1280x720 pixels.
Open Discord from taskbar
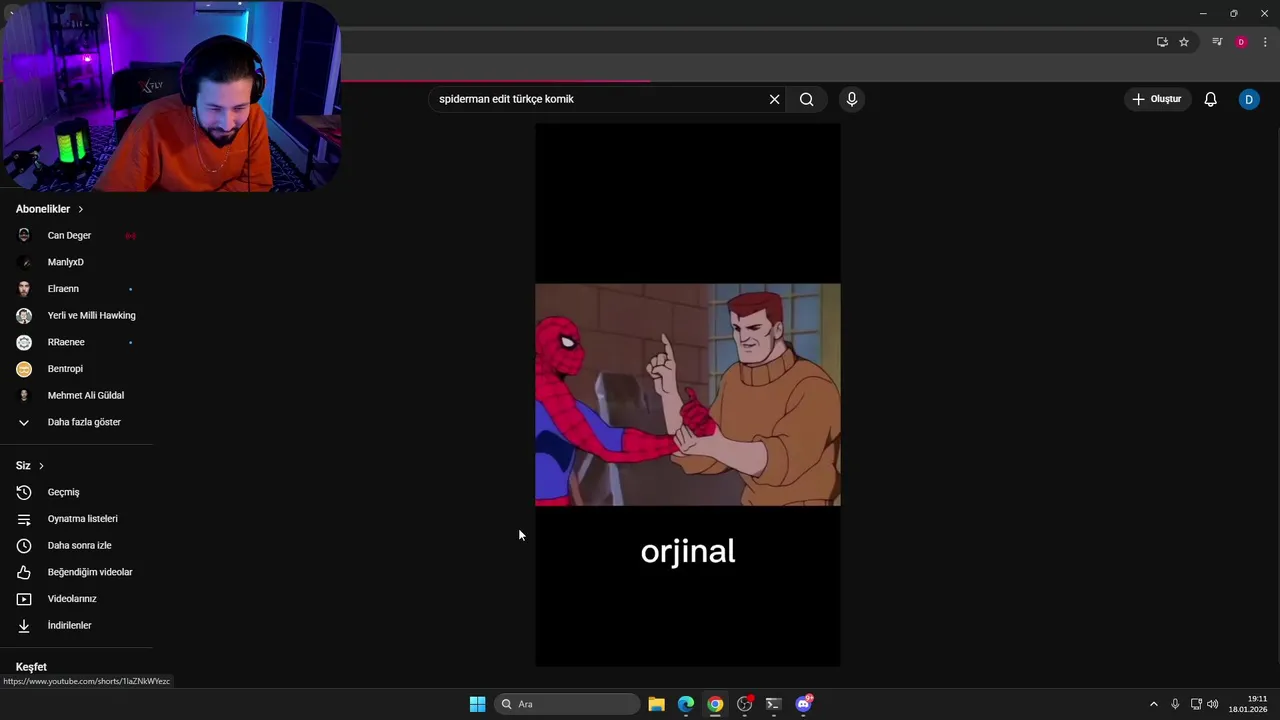[x=804, y=704]
